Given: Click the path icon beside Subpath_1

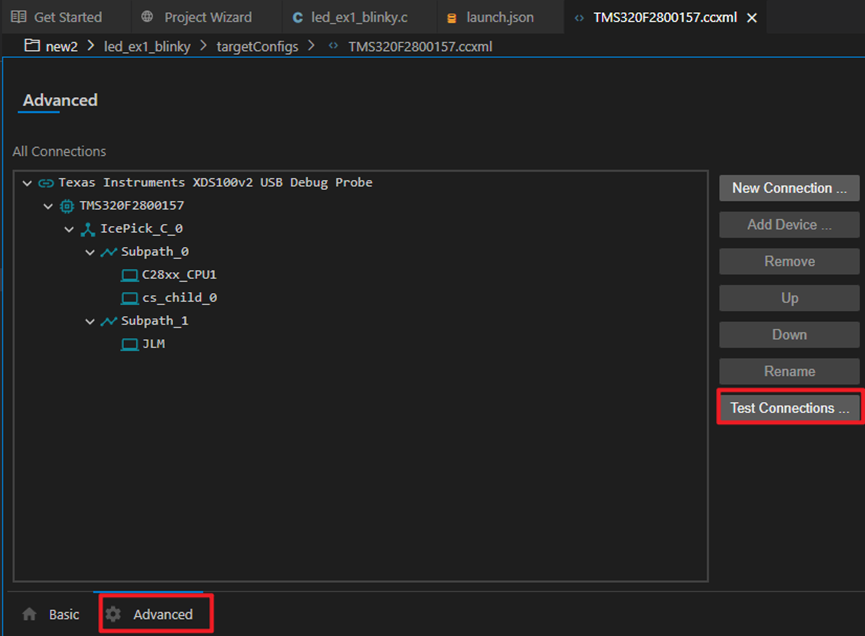Looking at the screenshot, I should pos(109,321).
